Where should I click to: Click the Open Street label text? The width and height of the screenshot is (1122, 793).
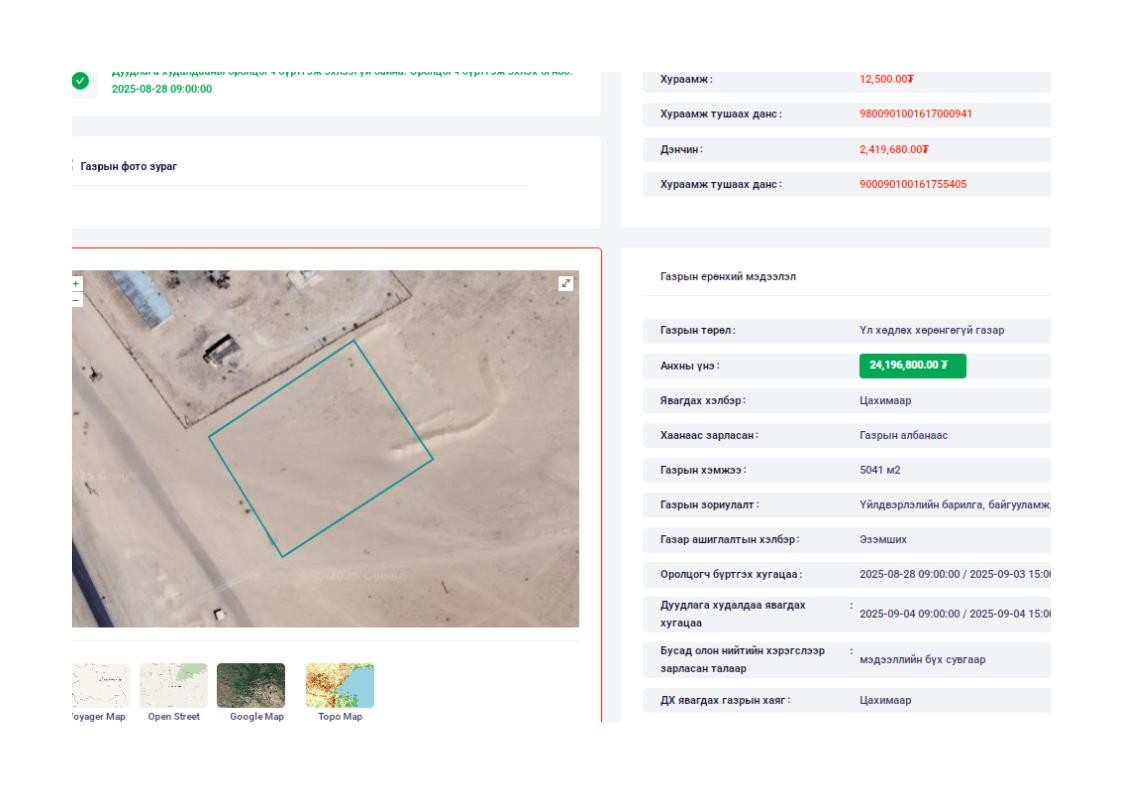click(173, 717)
